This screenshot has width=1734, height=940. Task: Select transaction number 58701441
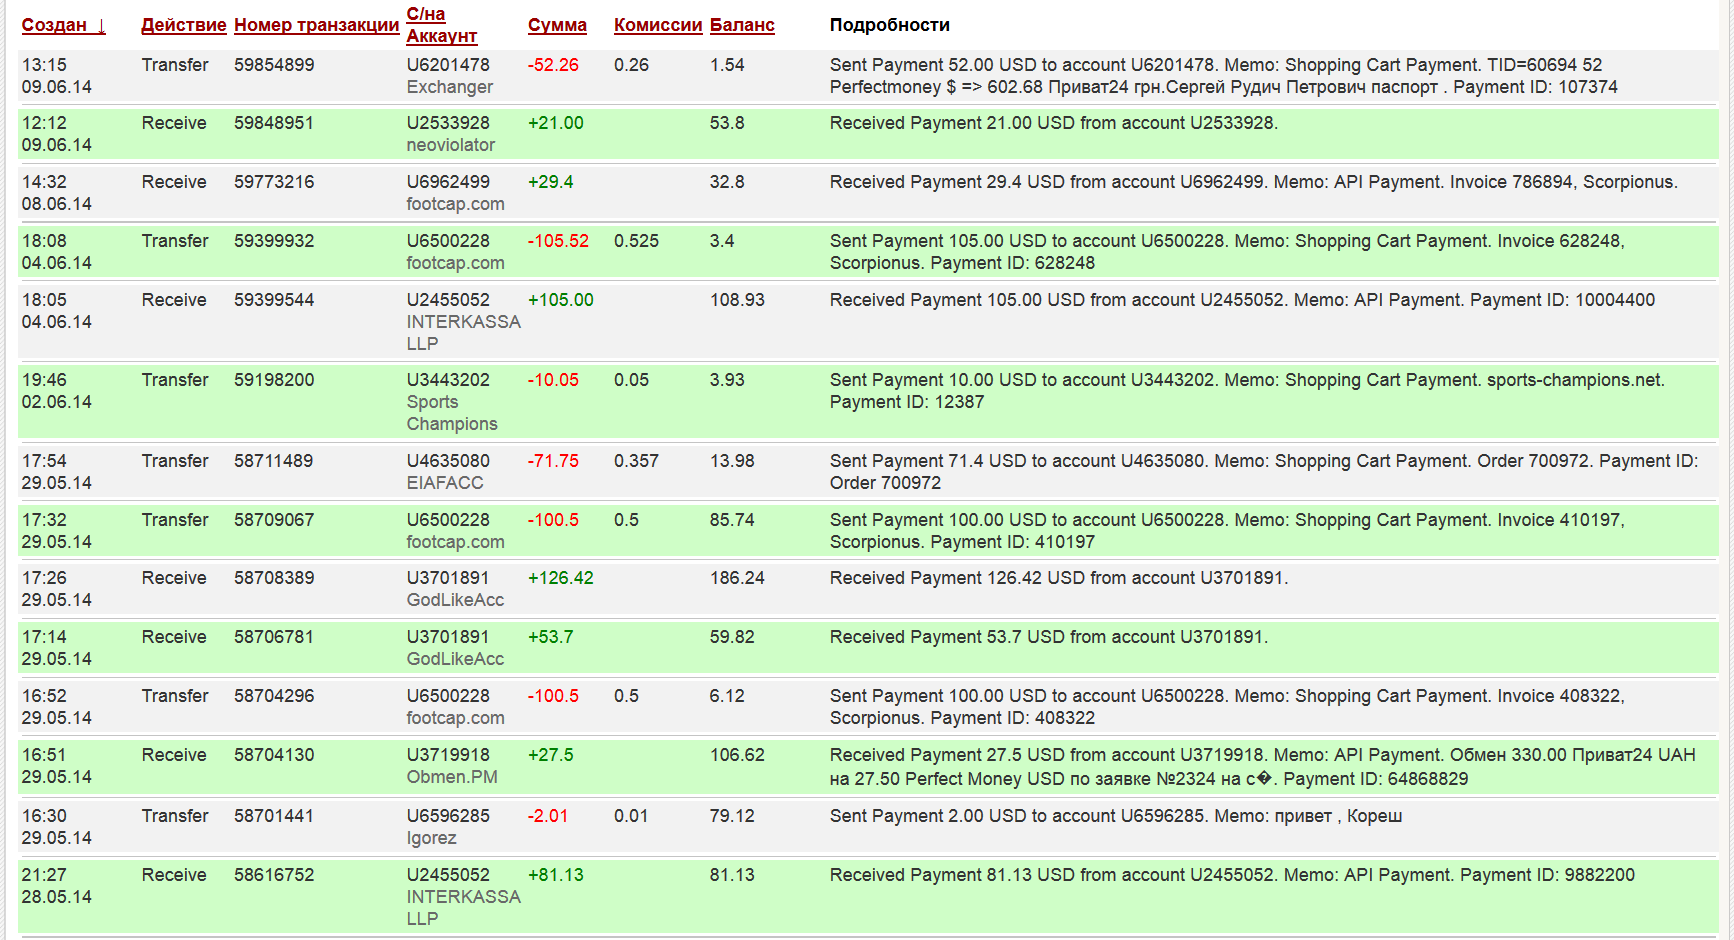coord(274,816)
